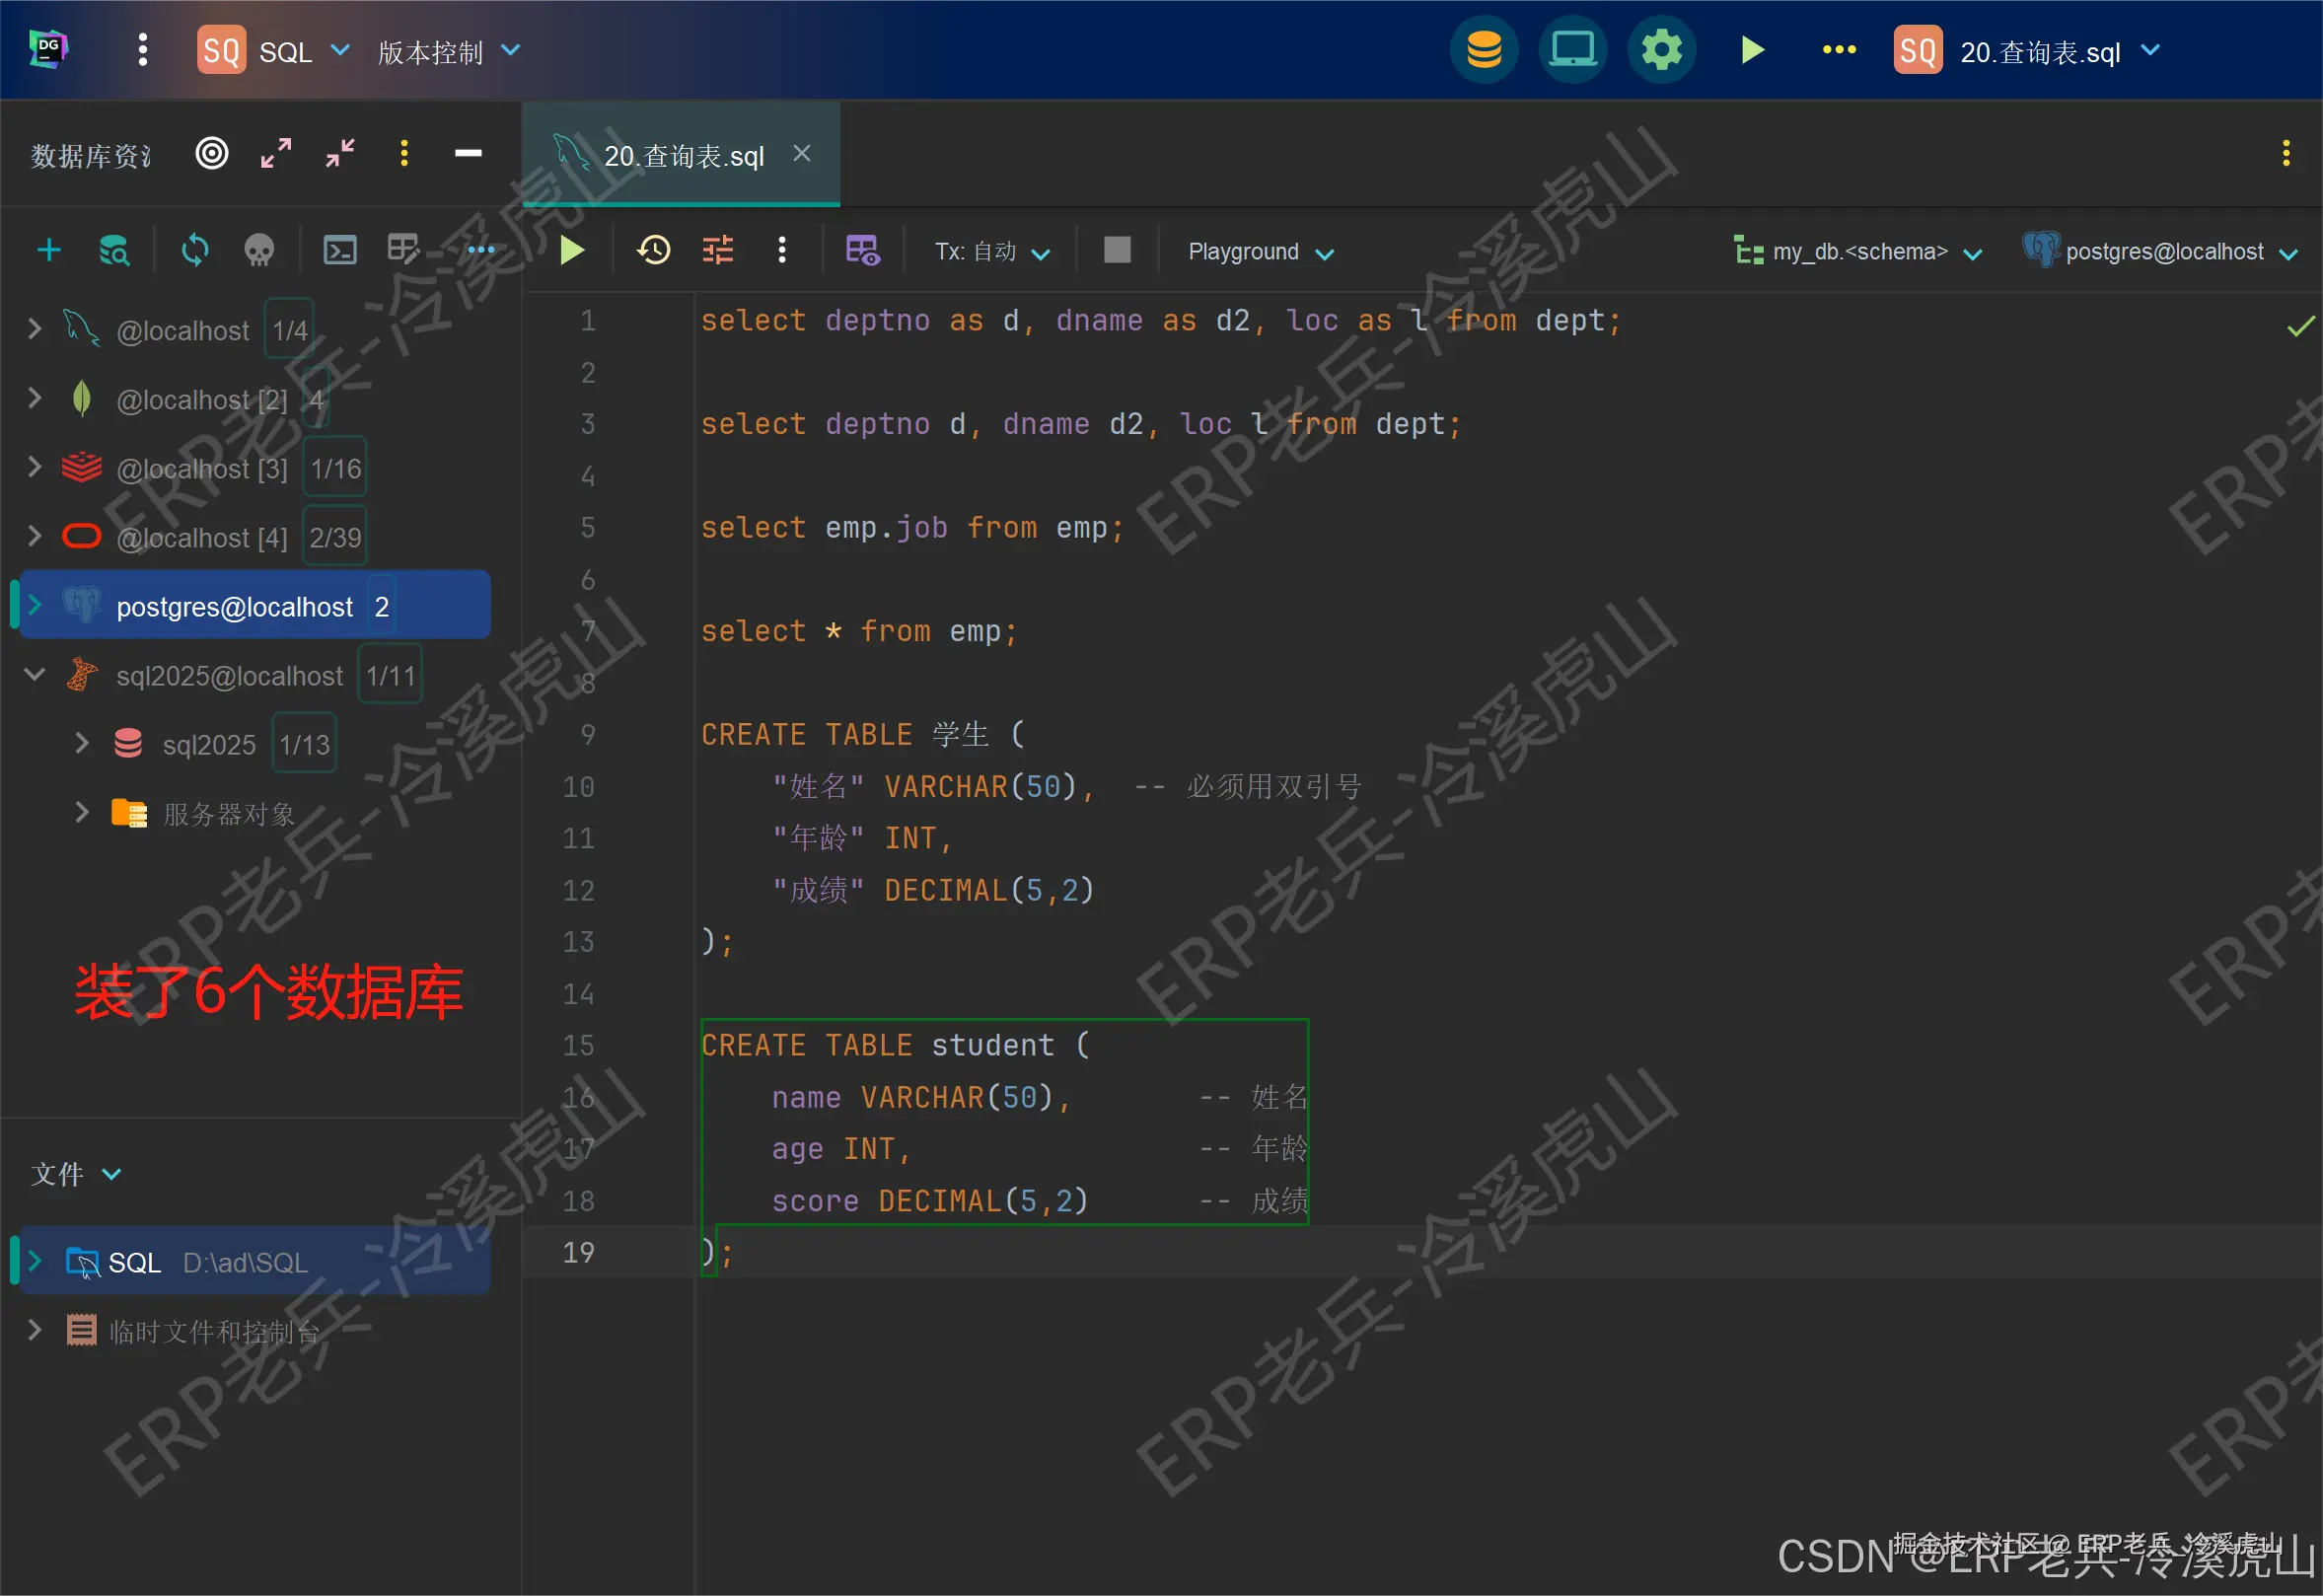
Task: Click the select opened file target icon
Action: (x=211, y=154)
